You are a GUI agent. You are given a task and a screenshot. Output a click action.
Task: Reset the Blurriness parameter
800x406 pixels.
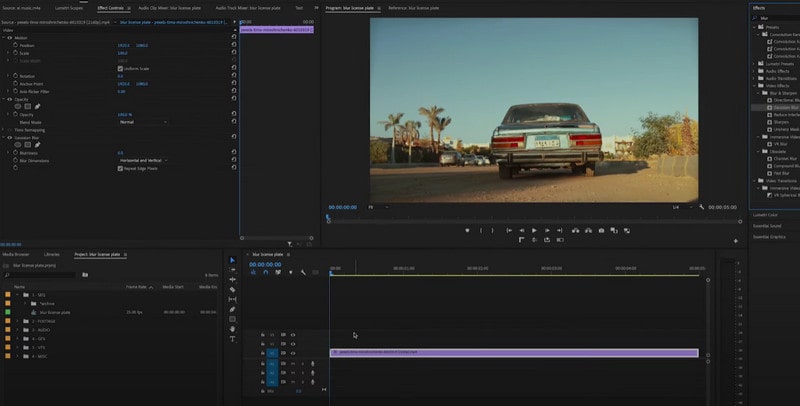point(234,152)
